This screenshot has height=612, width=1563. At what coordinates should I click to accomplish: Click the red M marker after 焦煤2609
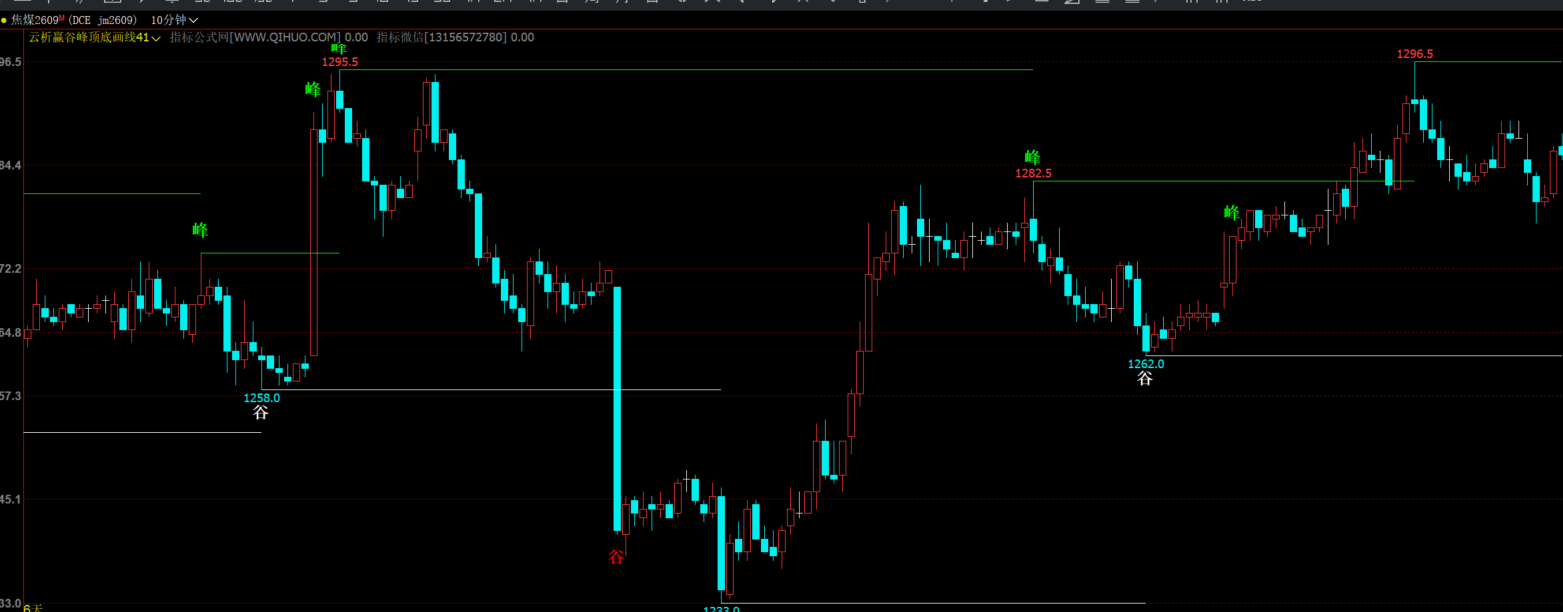coord(63,18)
